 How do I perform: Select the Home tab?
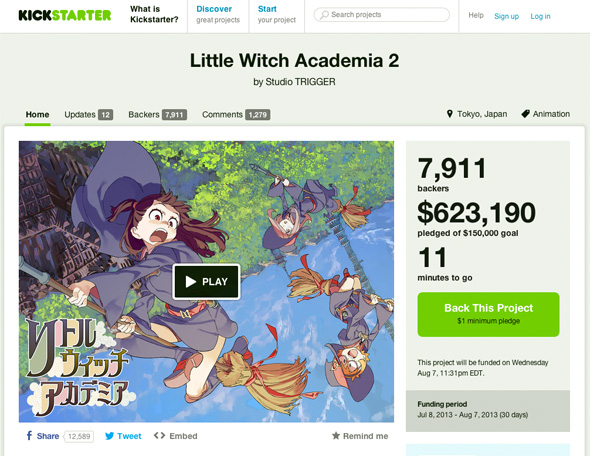click(37, 114)
